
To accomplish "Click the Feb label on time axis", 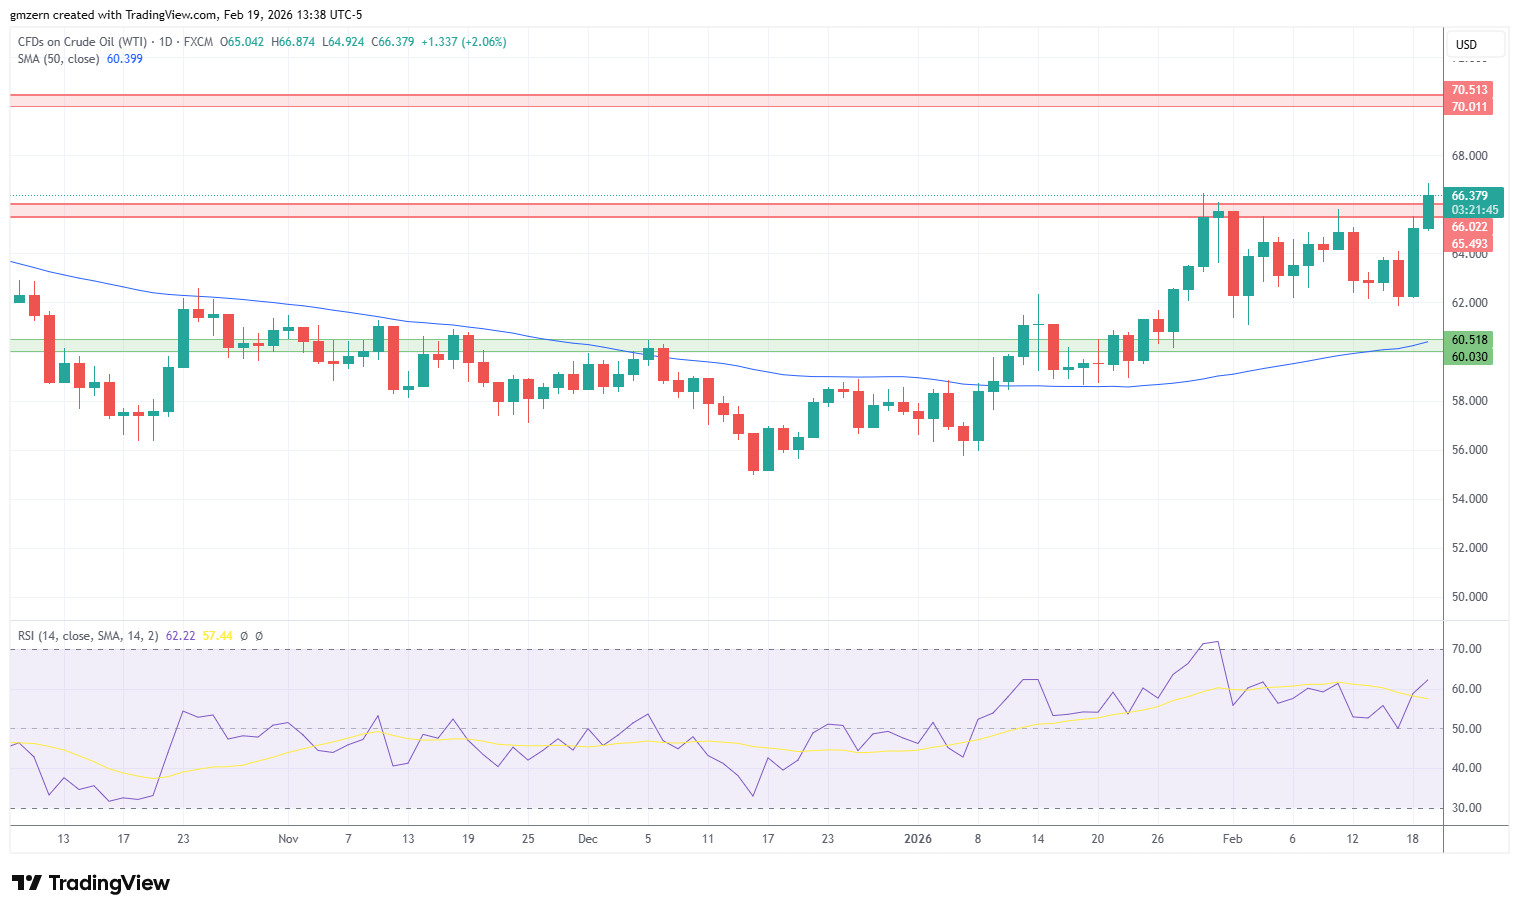I will [x=1233, y=839].
